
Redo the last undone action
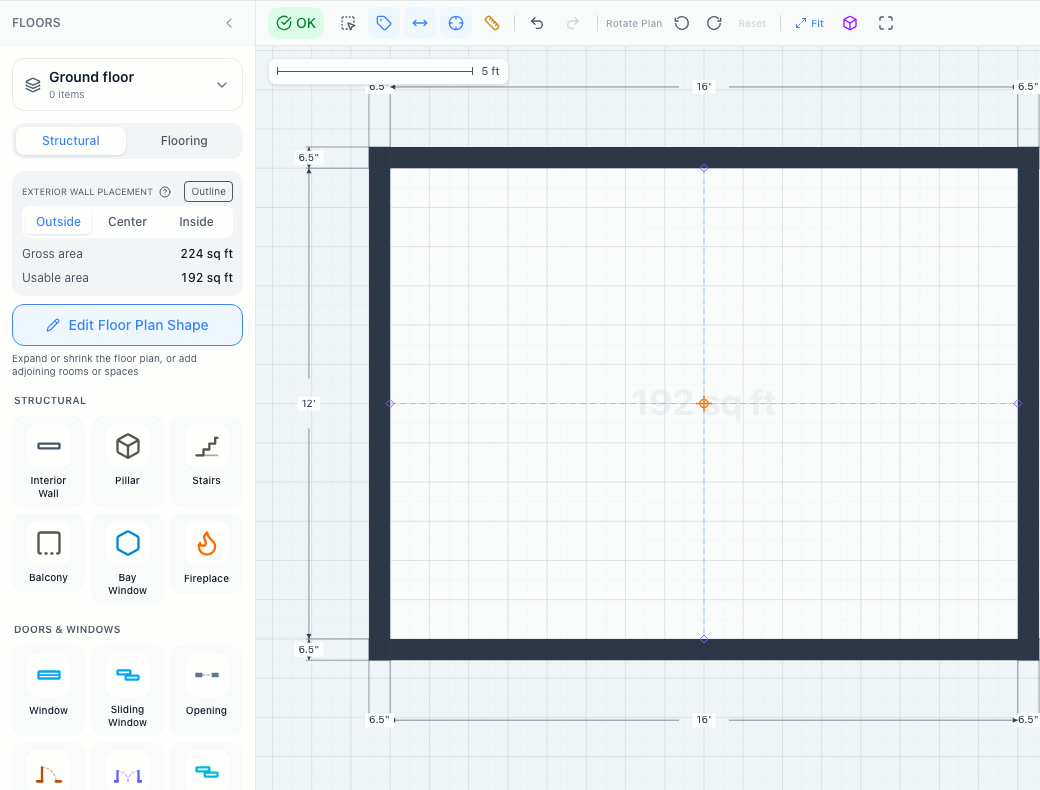pos(573,23)
